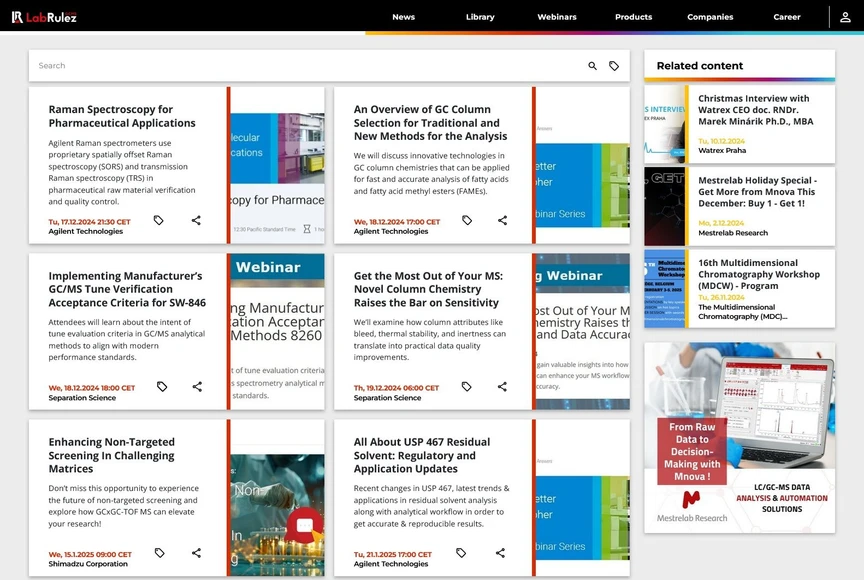Open the News menu
864x580 pixels.
[x=403, y=17]
